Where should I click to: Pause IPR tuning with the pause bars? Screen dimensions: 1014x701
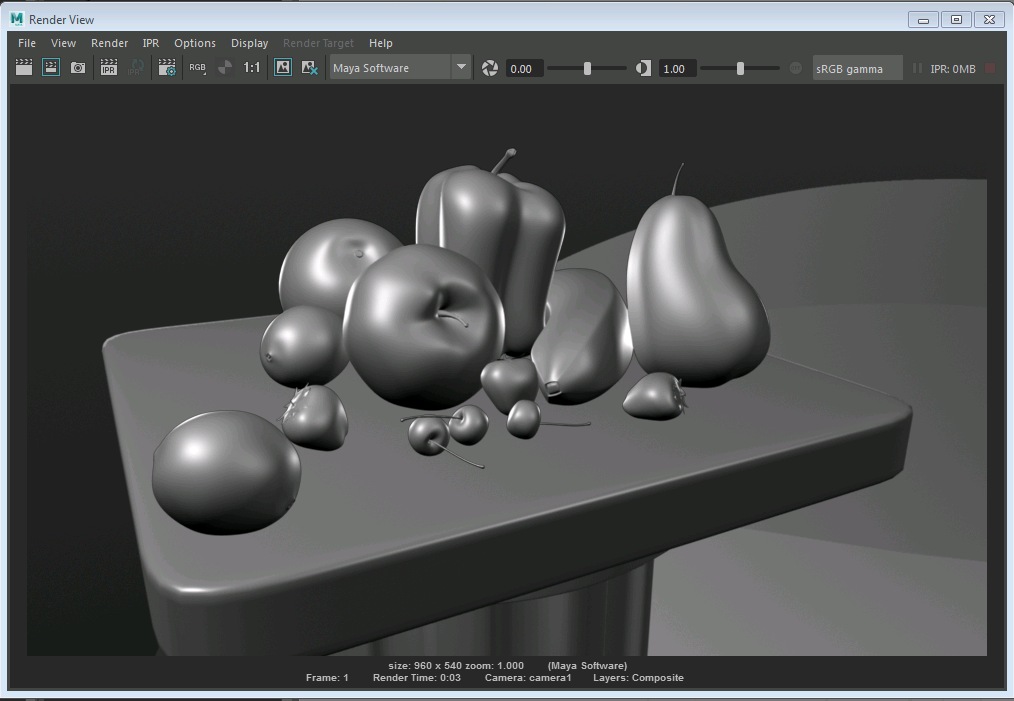917,68
